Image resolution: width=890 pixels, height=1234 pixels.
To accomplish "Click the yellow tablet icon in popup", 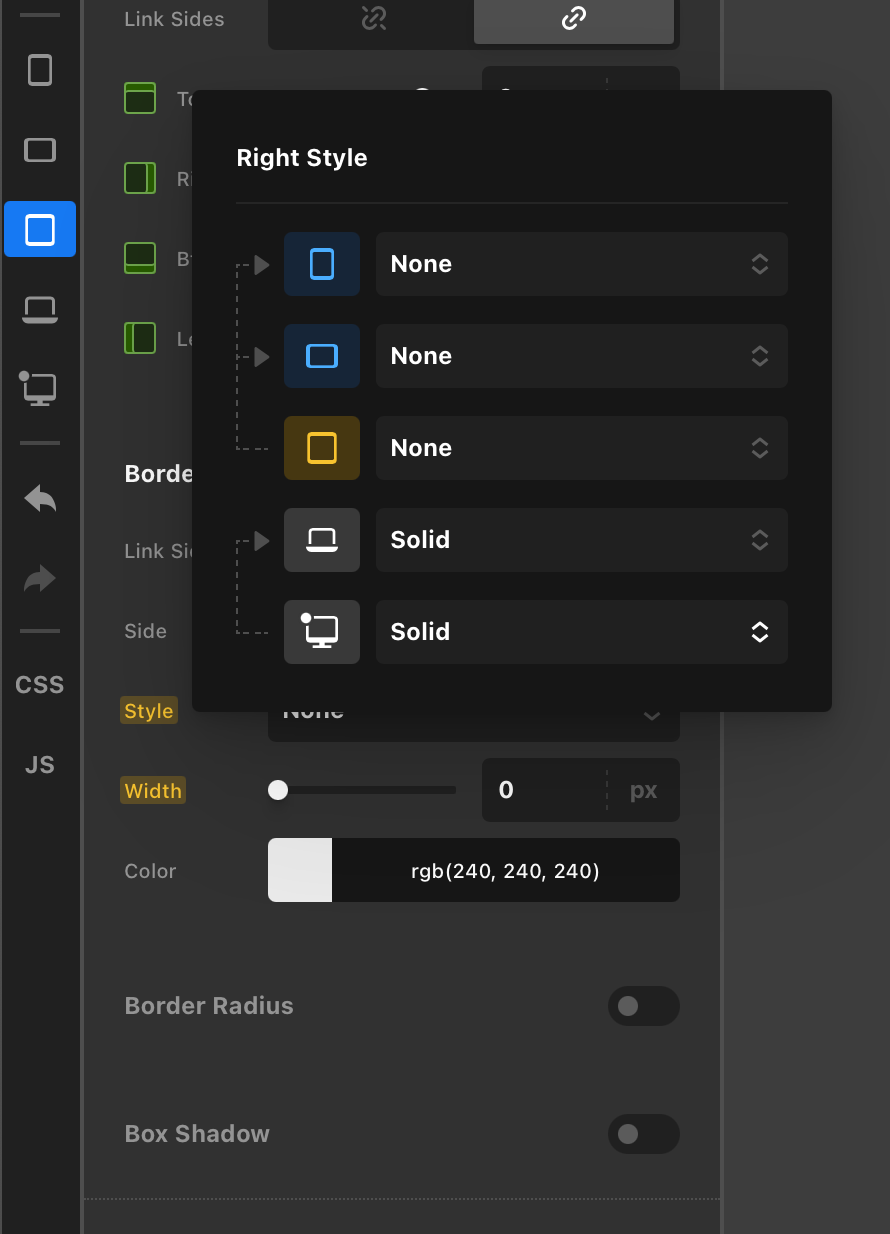I will 322,448.
